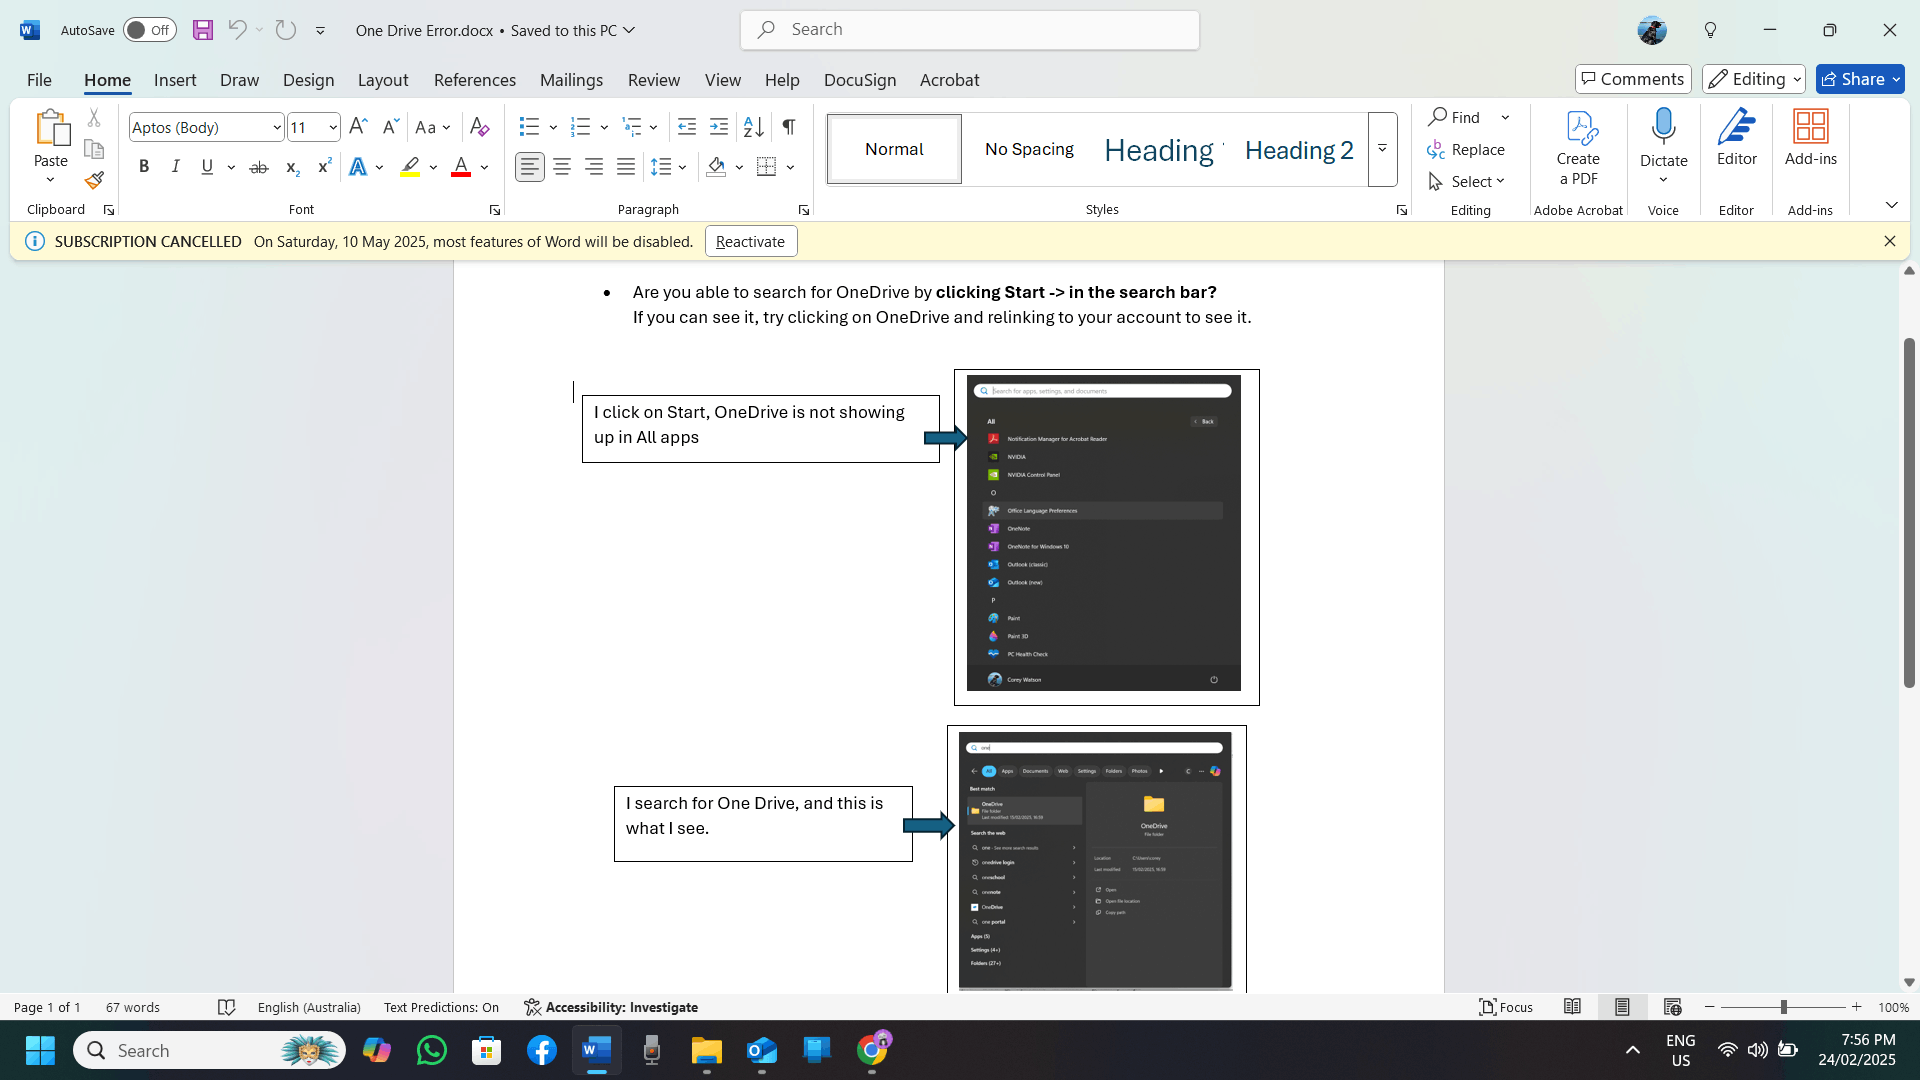
Task: Open the Comments pane
Action: (1633, 79)
